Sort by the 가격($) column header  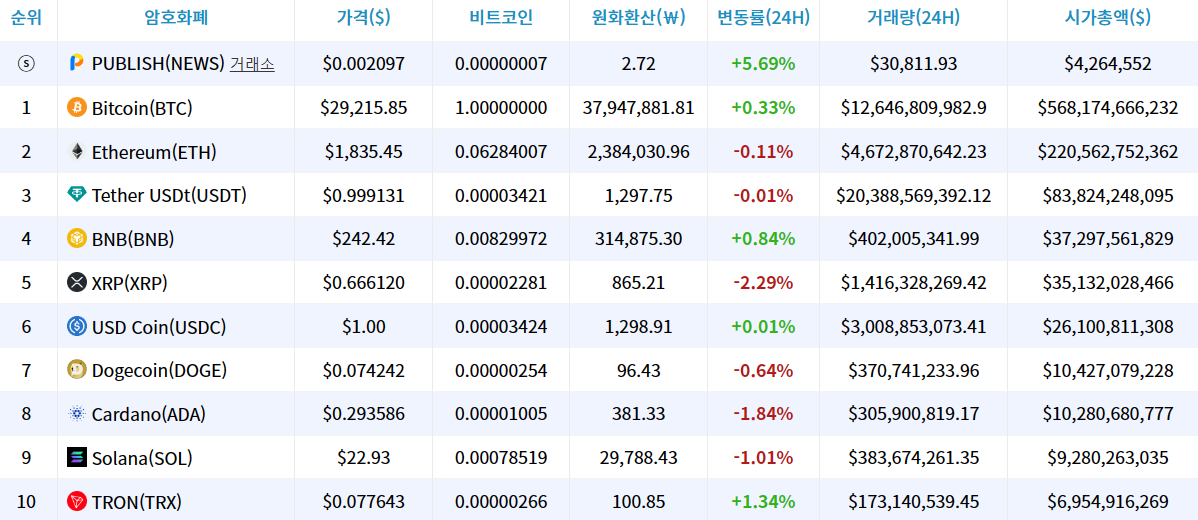point(364,18)
